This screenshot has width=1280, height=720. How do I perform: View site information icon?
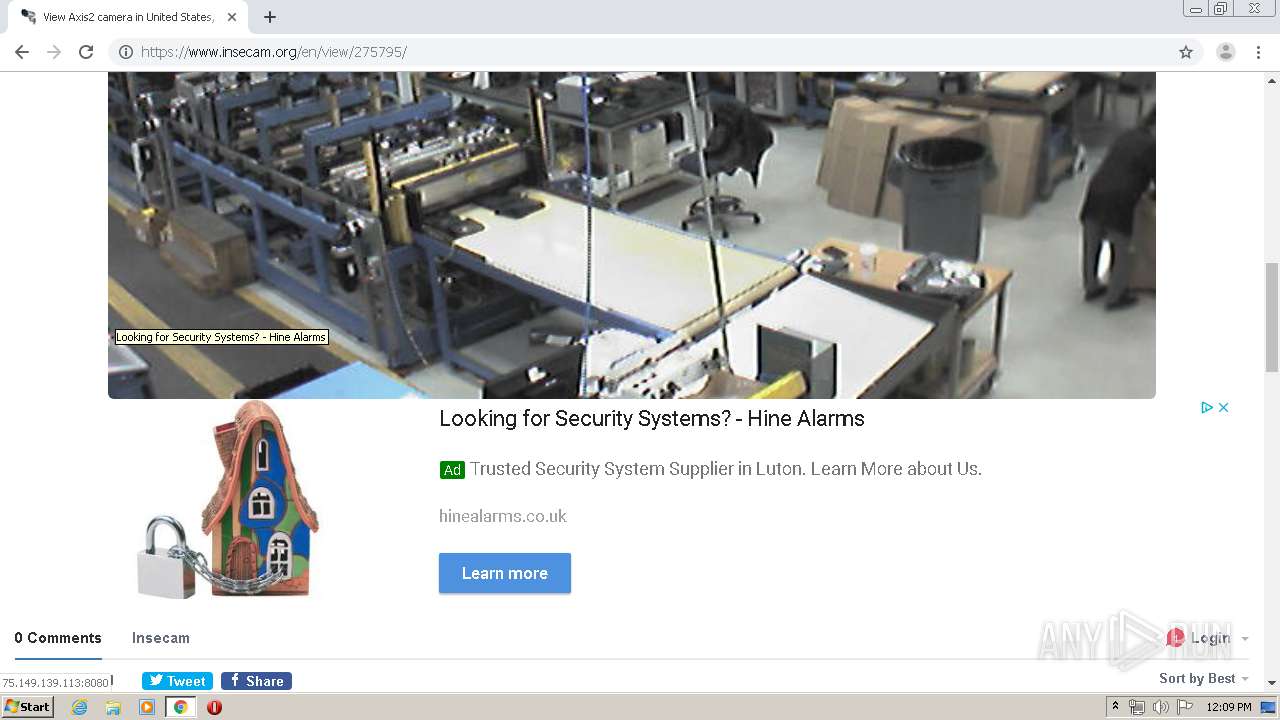coord(125,52)
